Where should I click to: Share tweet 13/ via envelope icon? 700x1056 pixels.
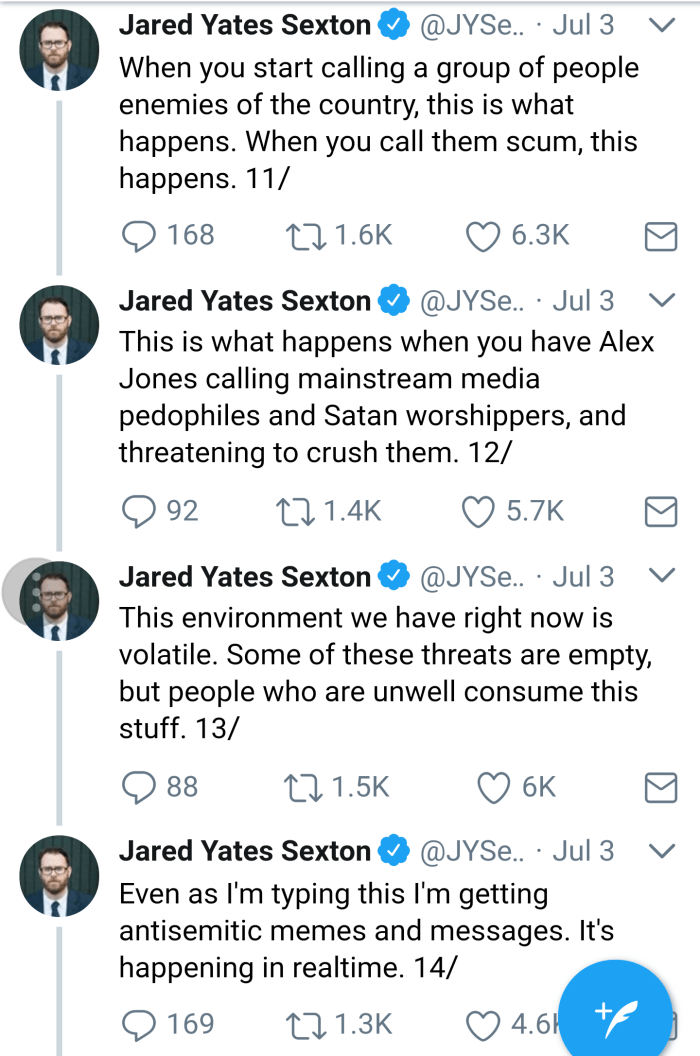click(660, 788)
